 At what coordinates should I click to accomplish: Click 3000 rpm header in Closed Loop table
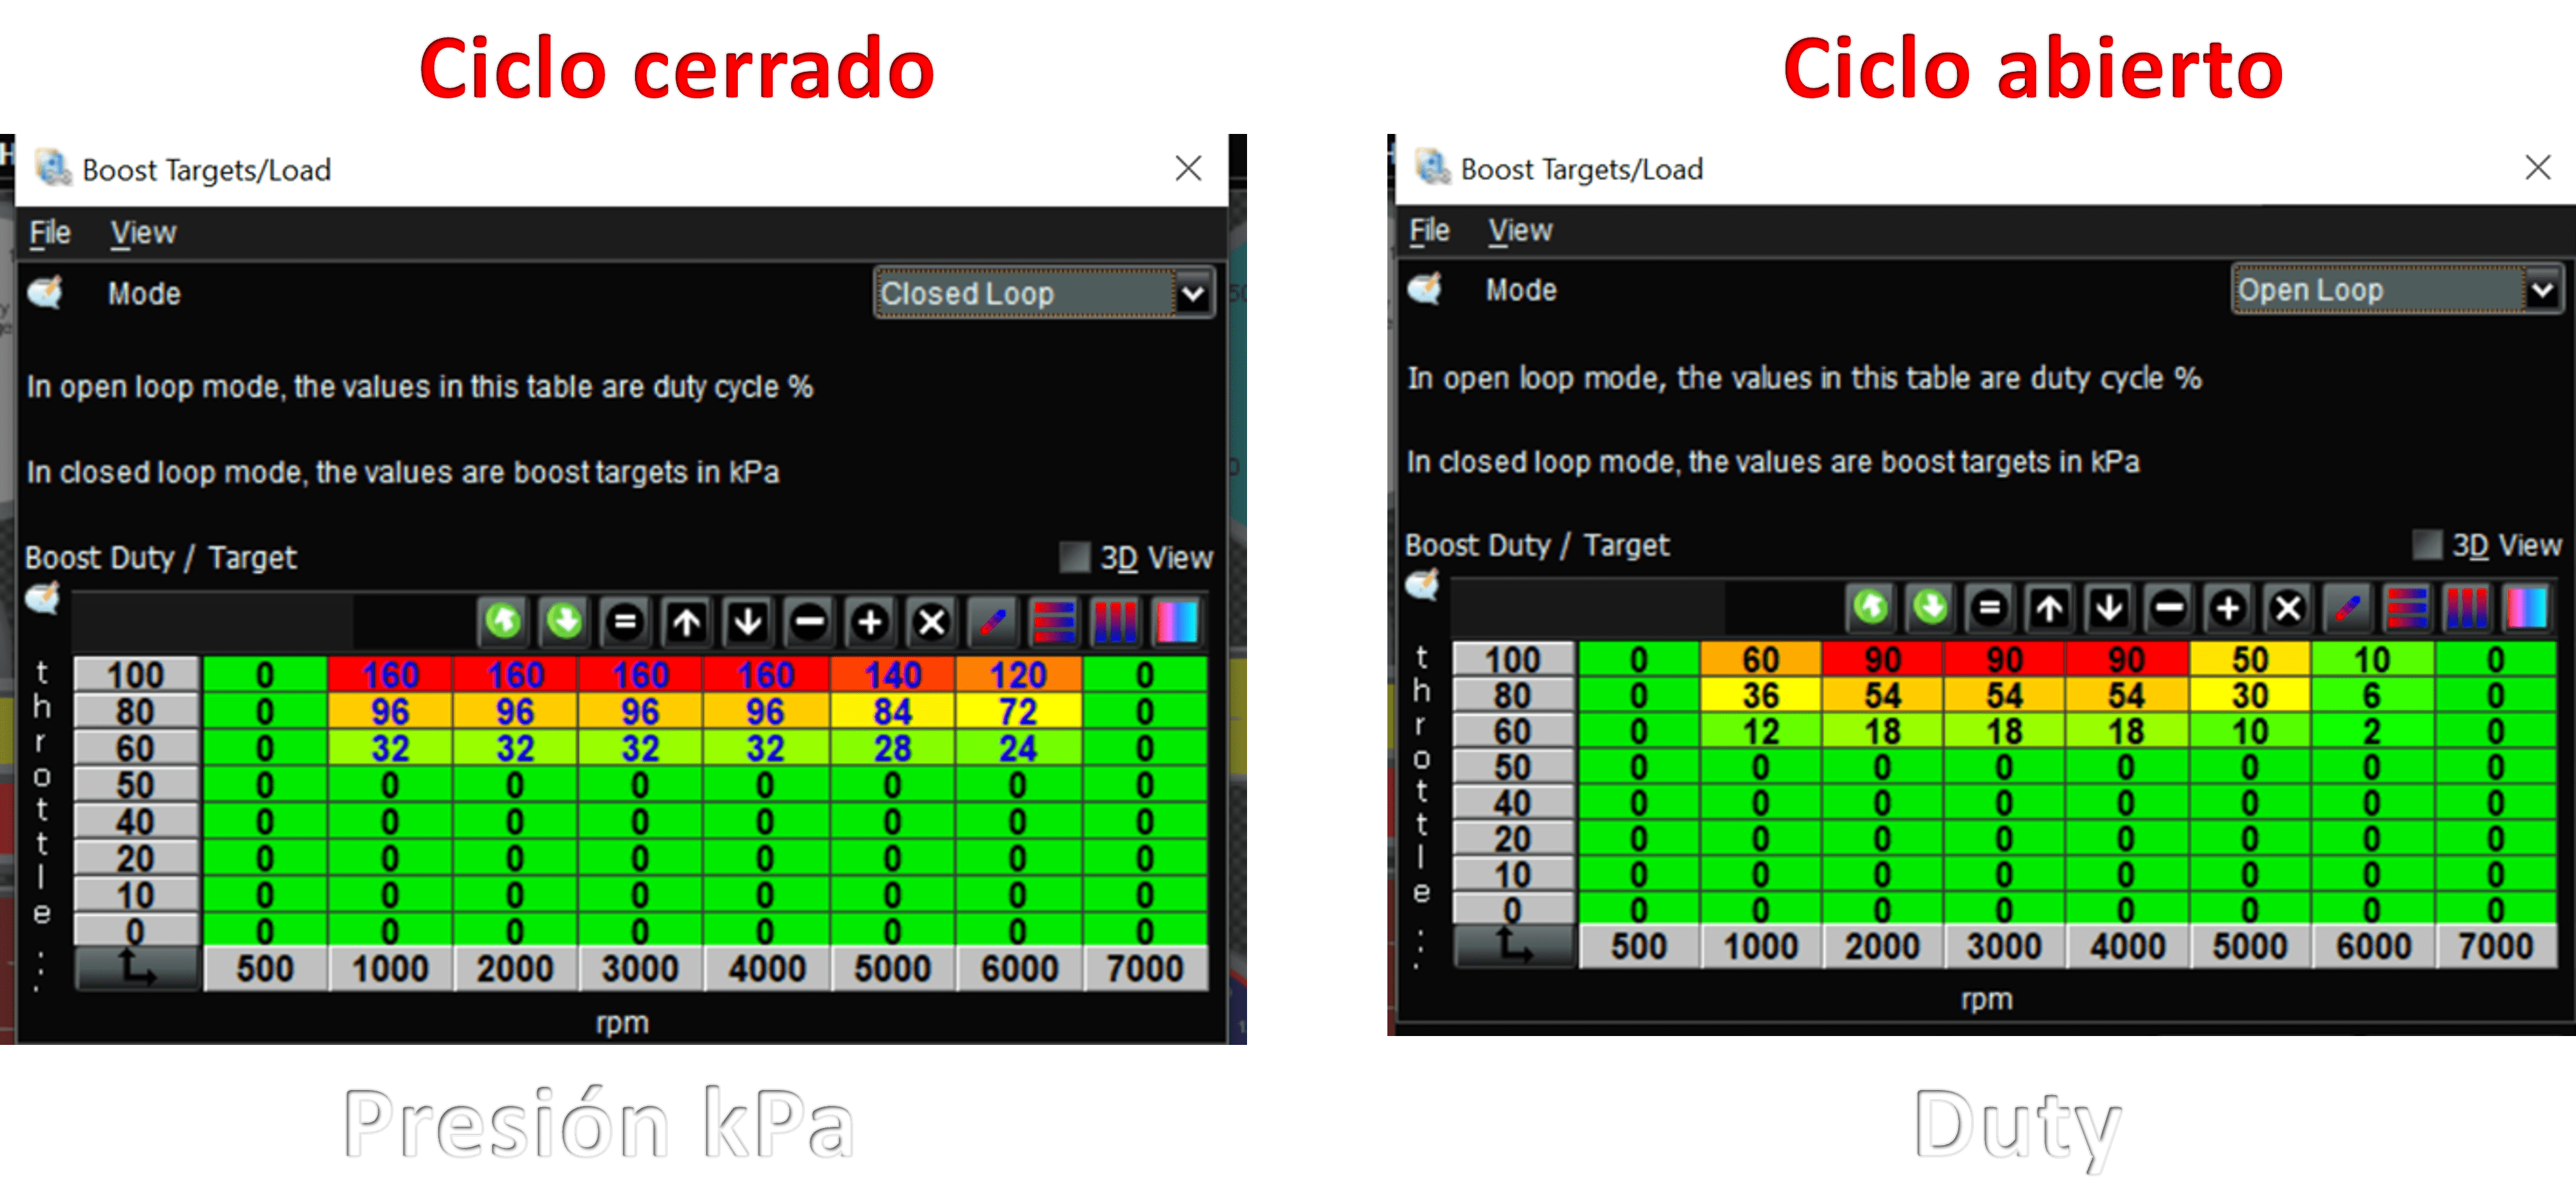[x=640, y=968]
